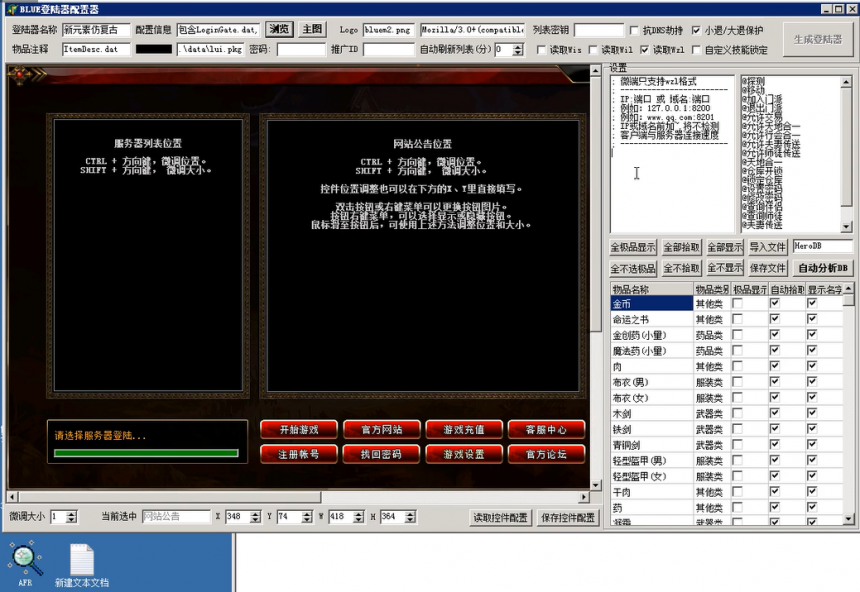Select the 金币 row in item list
860x592 pixels.
[650, 303]
